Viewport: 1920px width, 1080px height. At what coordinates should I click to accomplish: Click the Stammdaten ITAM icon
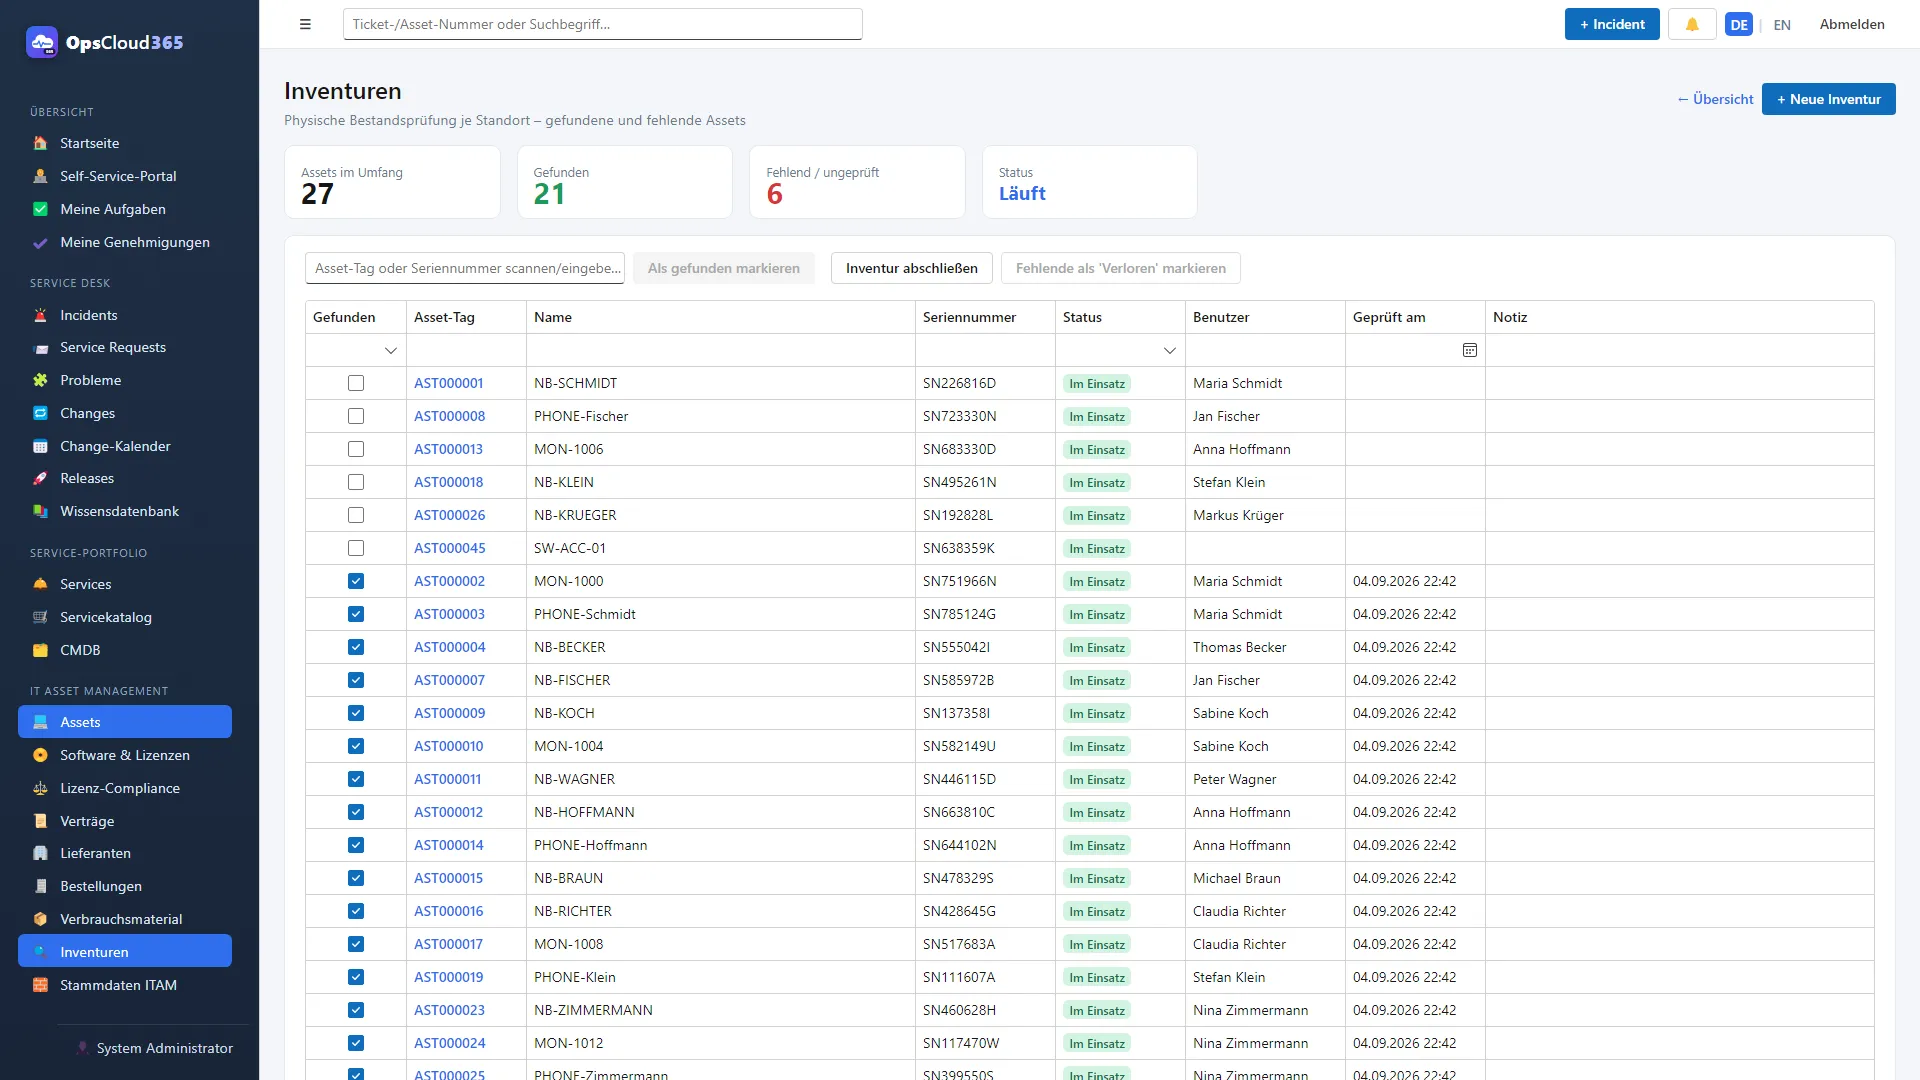[x=40, y=985]
